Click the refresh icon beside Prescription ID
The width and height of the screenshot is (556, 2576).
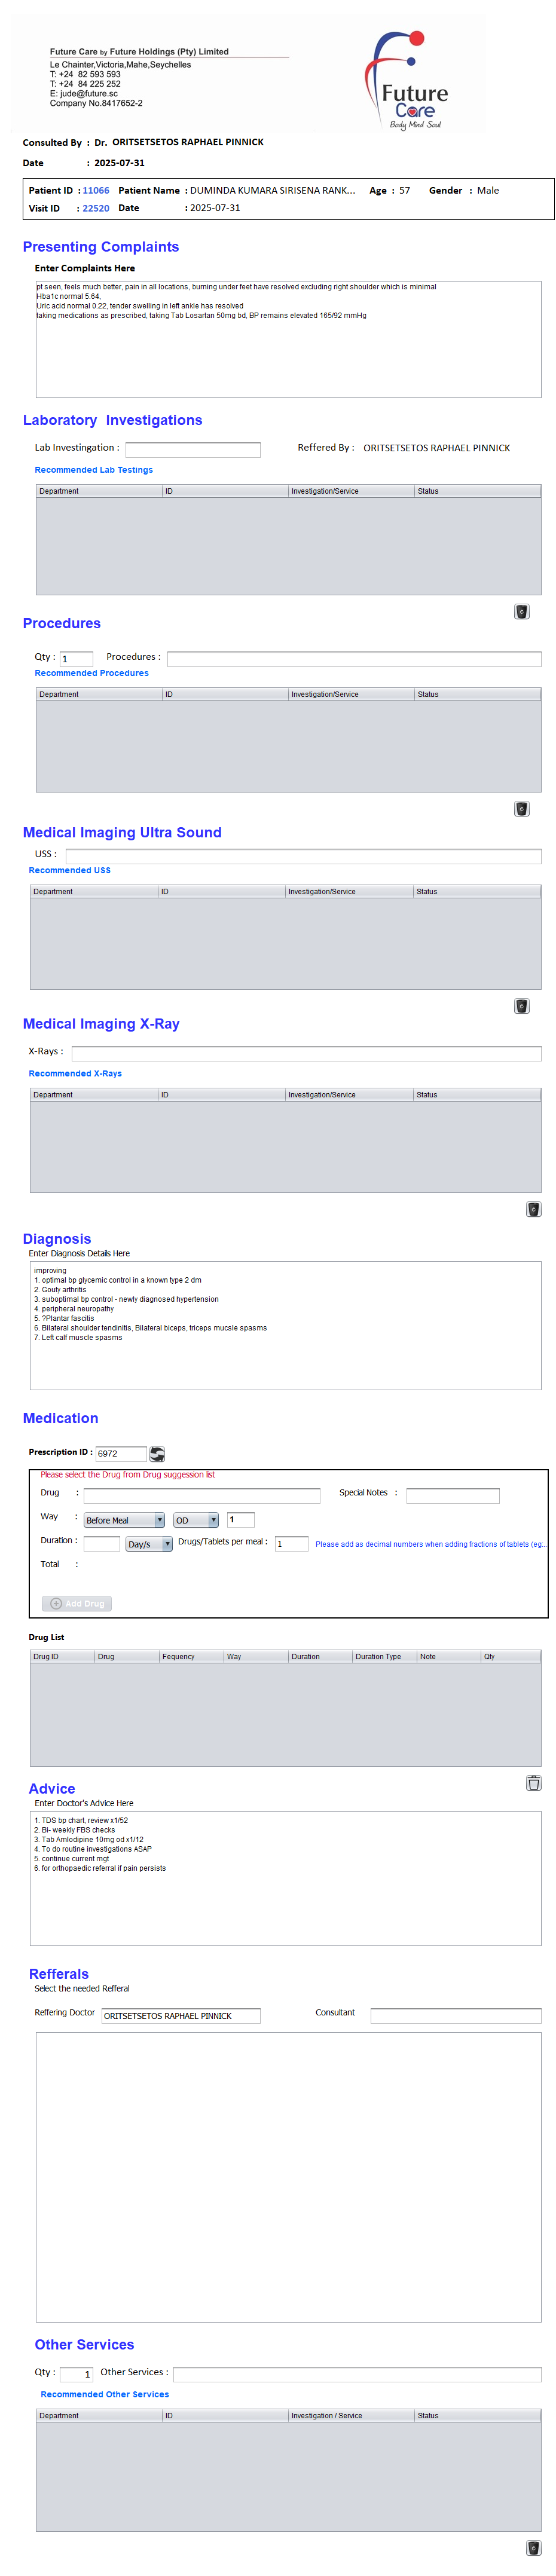coord(157,1453)
